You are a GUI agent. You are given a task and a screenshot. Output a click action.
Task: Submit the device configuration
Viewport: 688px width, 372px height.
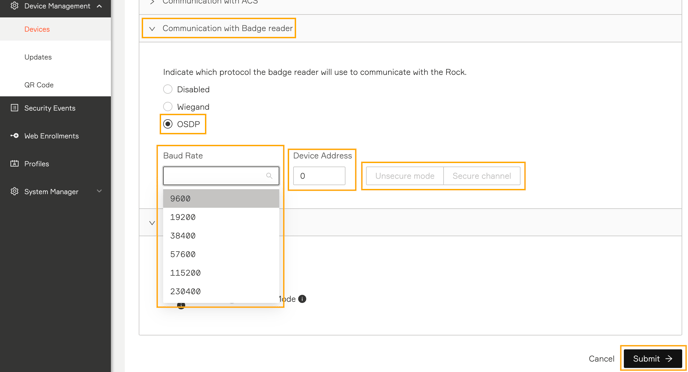pyautogui.click(x=653, y=359)
